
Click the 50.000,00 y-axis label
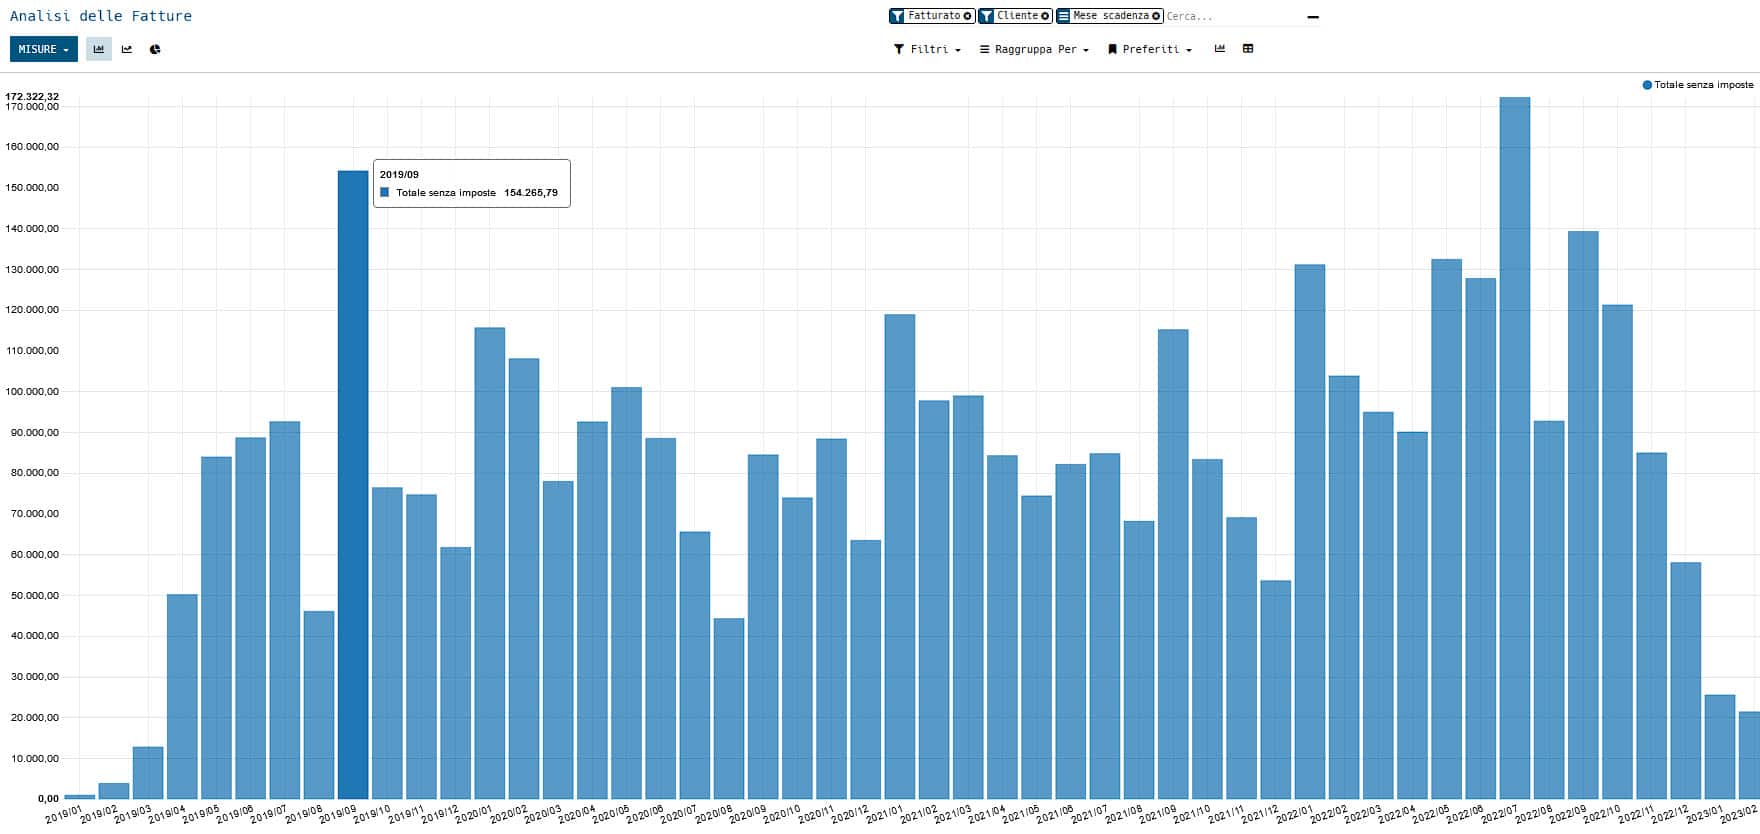[x=35, y=596]
